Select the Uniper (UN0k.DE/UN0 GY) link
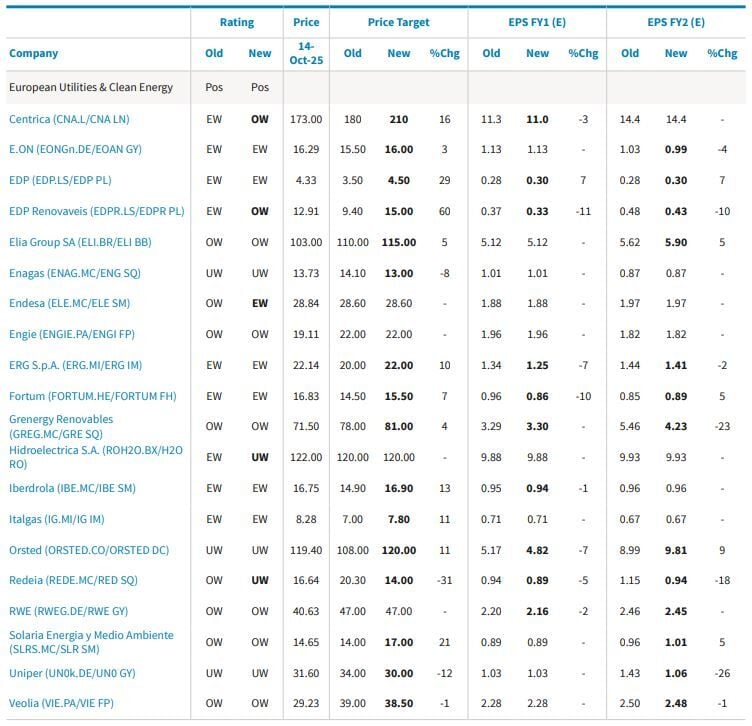This screenshot has width=752, height=726. click(72, 673)
